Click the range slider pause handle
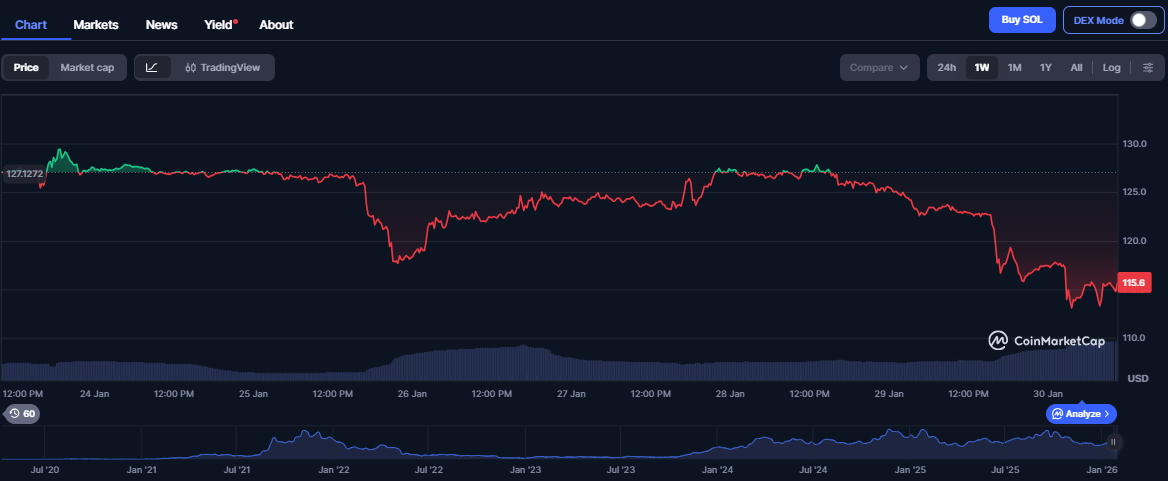Image resolution: width=1168 pixels, height=481 pixels. [x=1113, y=442]
